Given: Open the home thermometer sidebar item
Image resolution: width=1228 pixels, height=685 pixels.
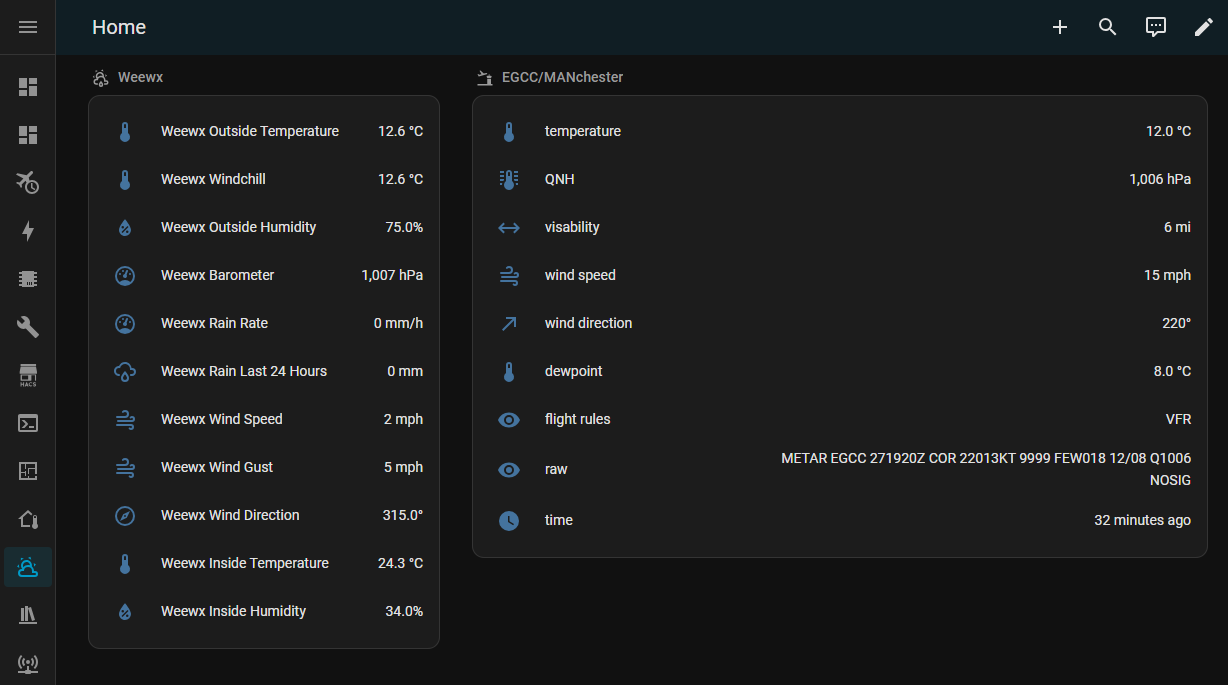Looking at the screenshot, I should 28,519.
